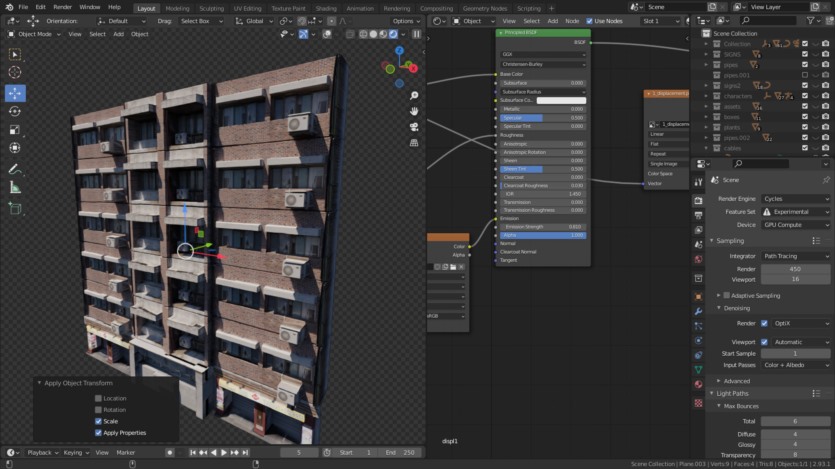Image resolution: width=835 pixels, height=469 pixels.
Task: Open the Physics properties tab
Action: (698, 341)
